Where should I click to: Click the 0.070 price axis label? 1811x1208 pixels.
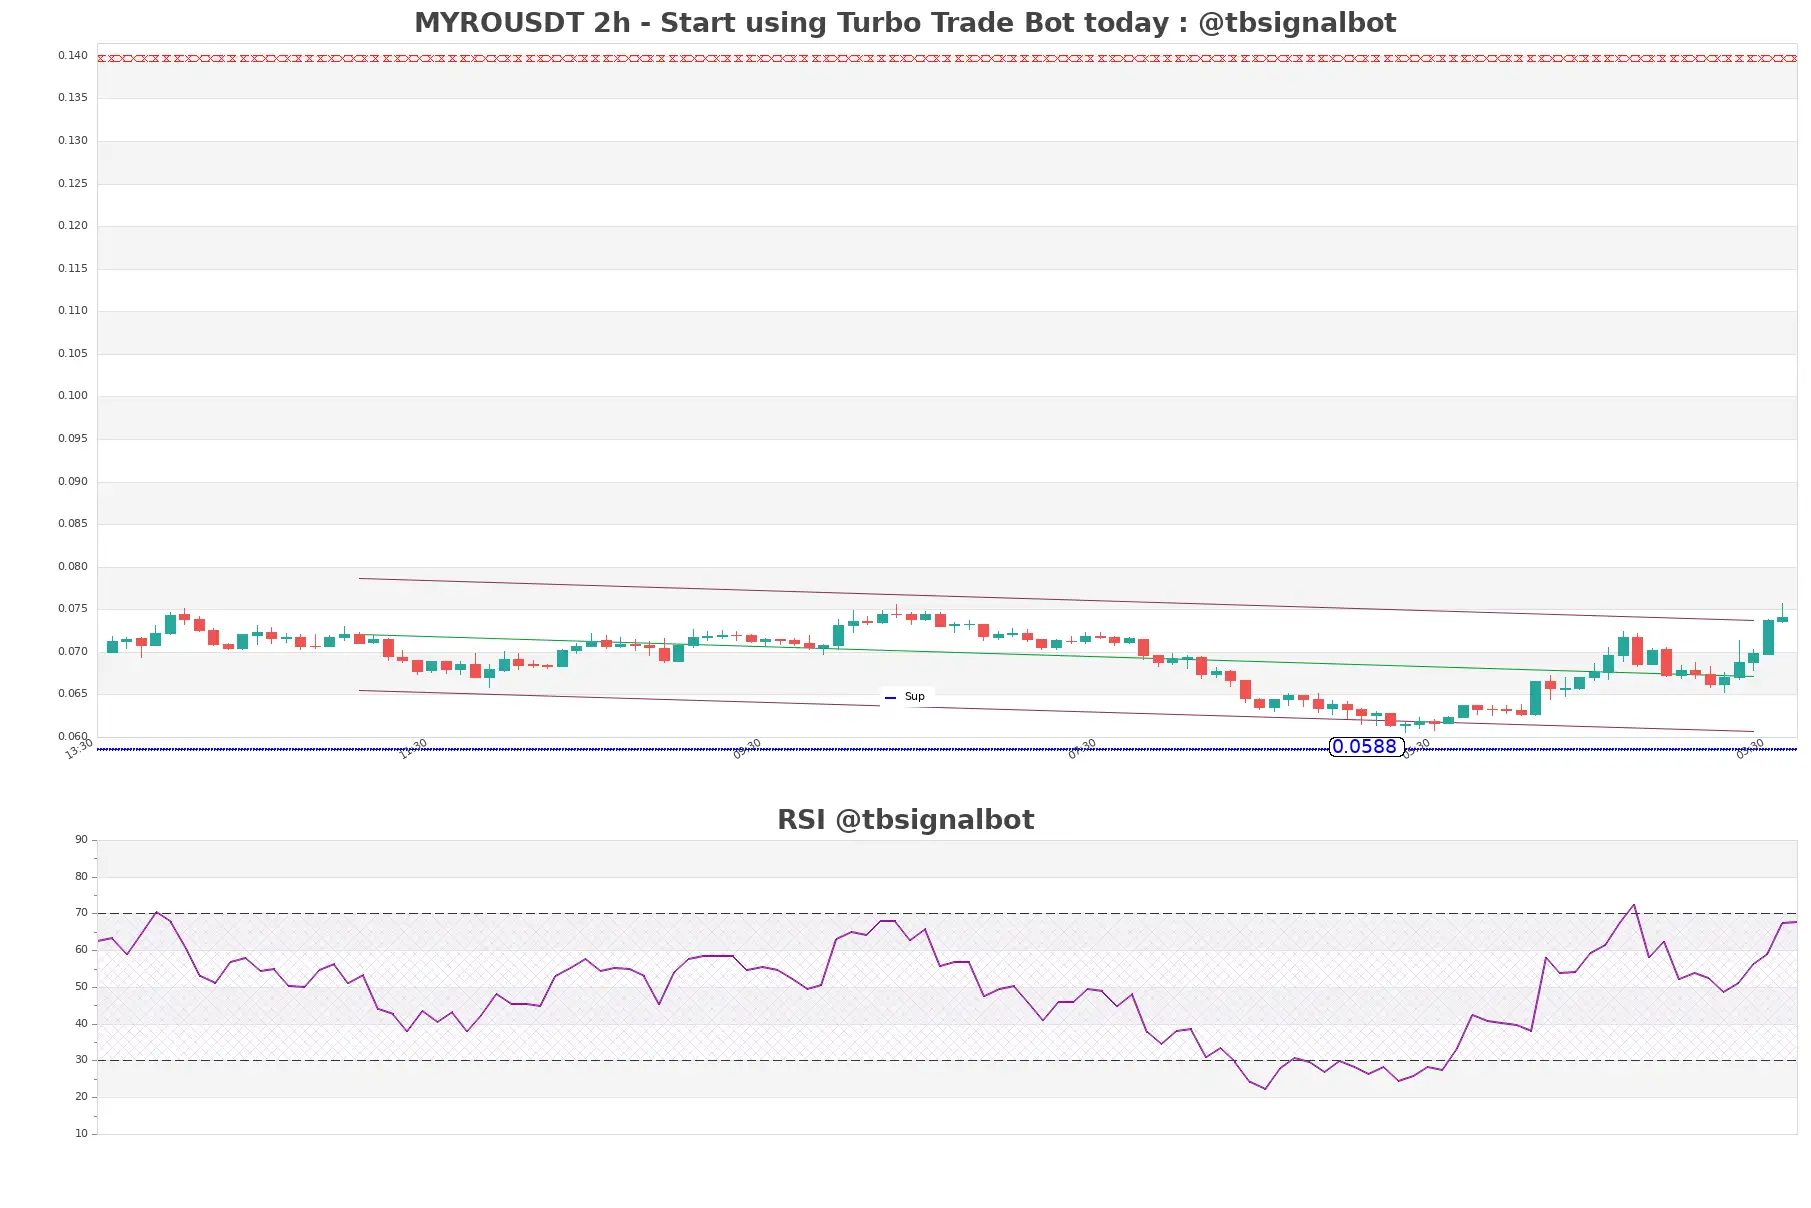click(x=73, y=652)
